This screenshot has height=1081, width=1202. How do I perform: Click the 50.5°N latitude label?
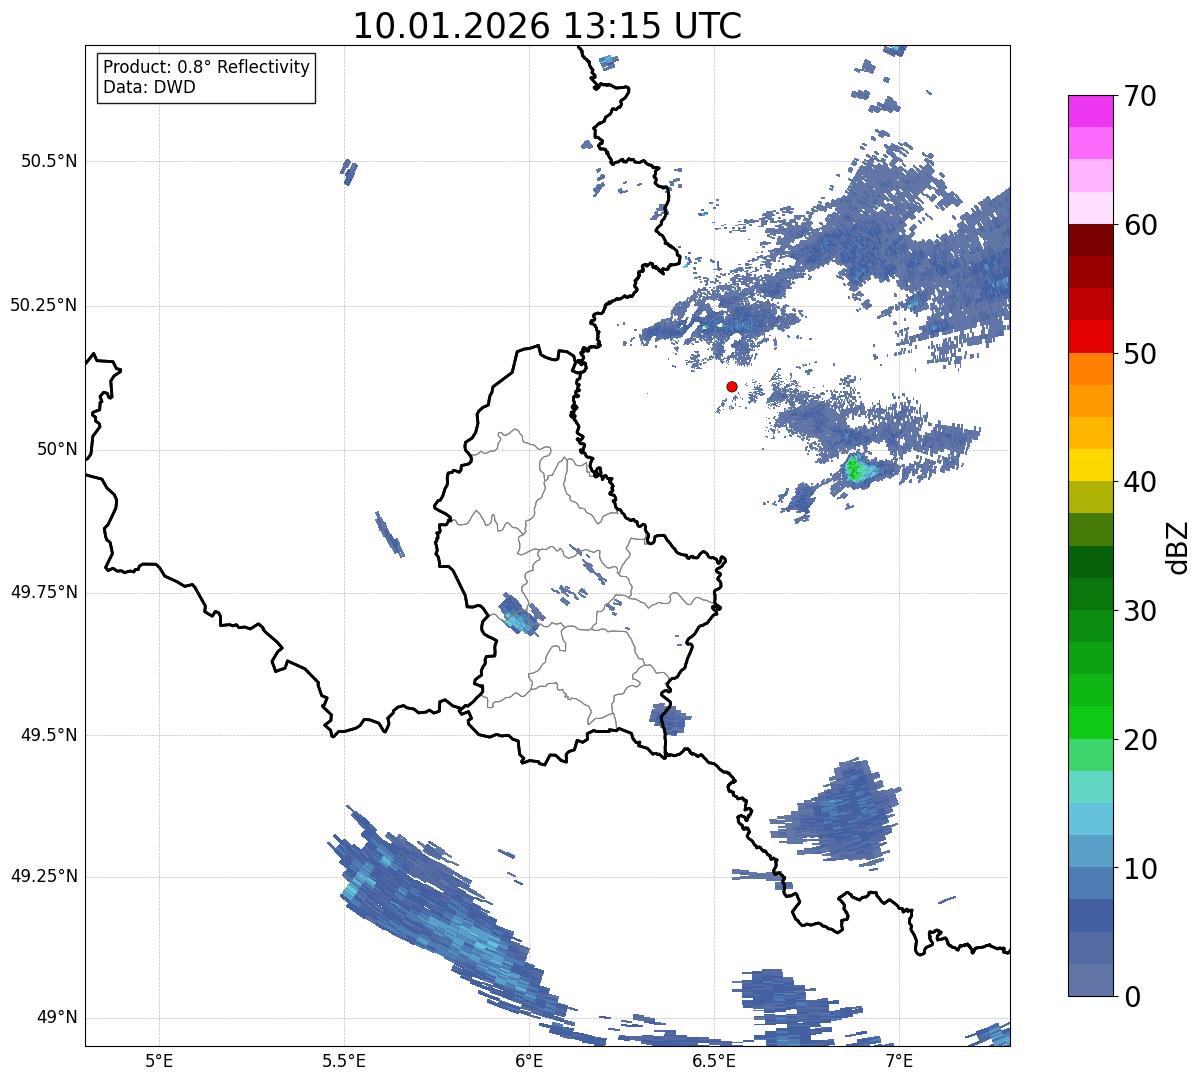pyautogui.click(x=49, y=161)
